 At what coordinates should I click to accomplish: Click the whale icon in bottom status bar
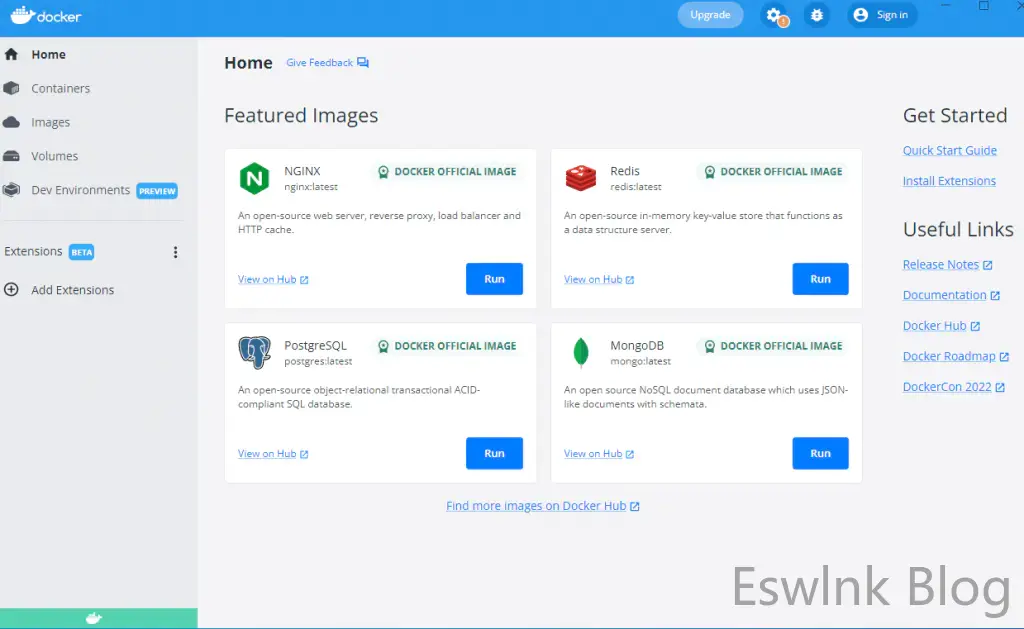[93, 619]
